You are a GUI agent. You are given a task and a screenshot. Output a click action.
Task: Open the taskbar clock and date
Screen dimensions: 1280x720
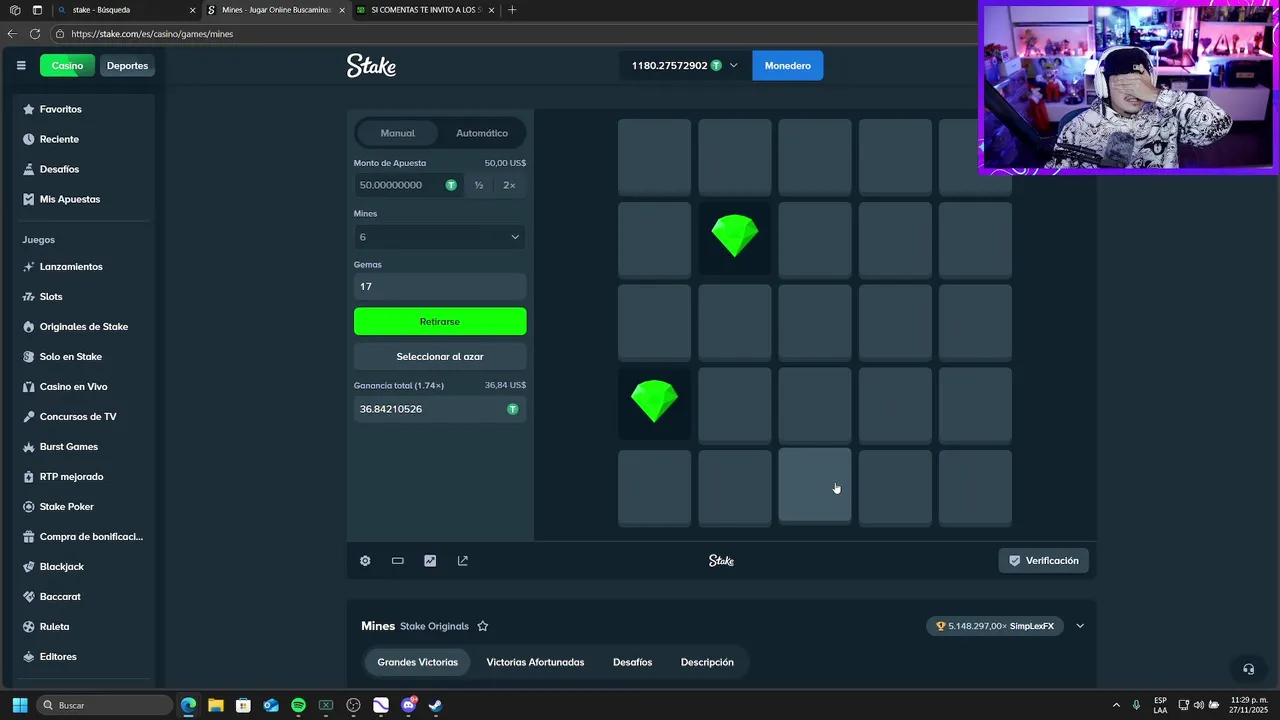pos(1247,705)
